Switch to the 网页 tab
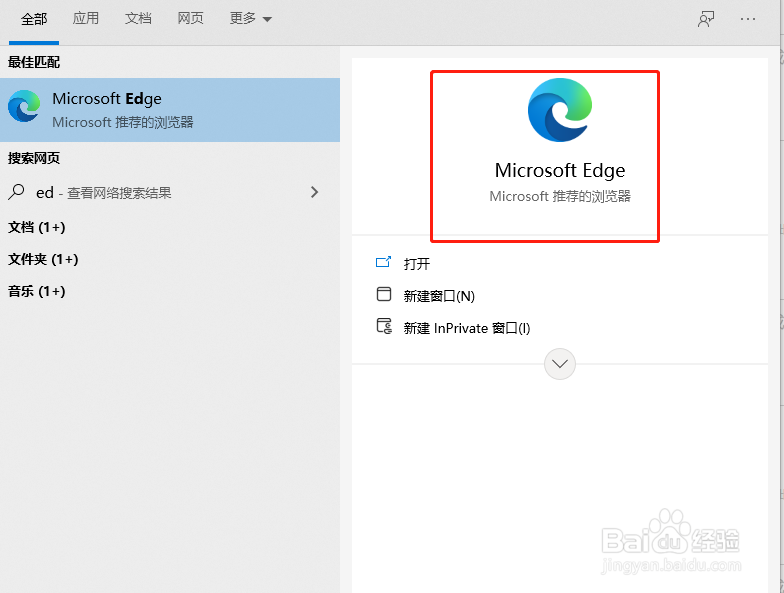The height and width of the screenshot is (593, 784). [190, 18]
